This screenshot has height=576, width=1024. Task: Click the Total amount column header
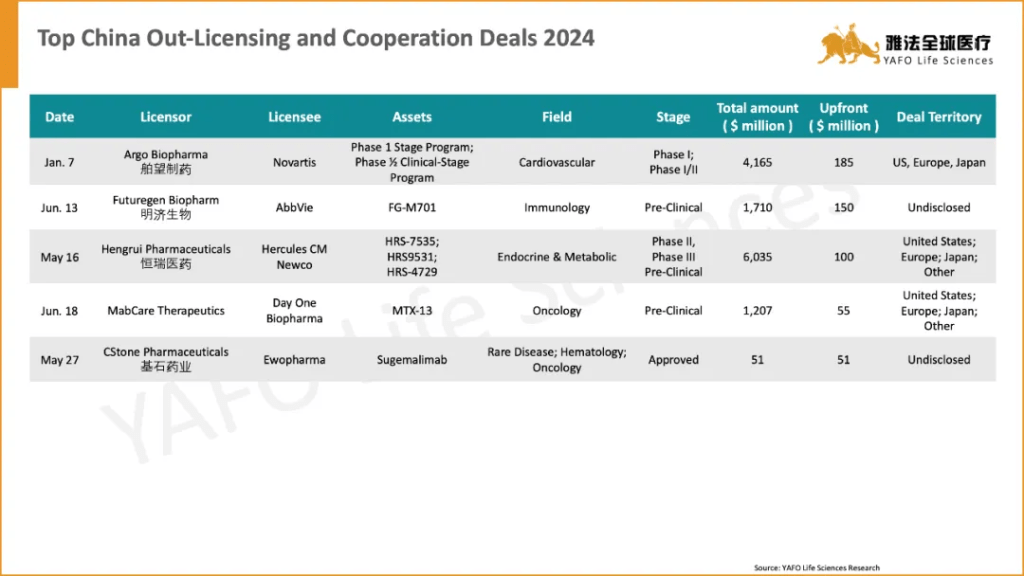click(x=758, y=117)
